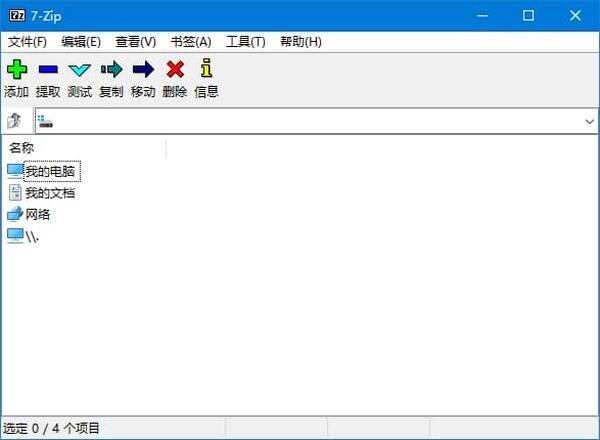Viewport: 600px width, 440px height.
Task: Select the 我的文档 list entry text
Action: pyautogui.click(x=50, y=193)
